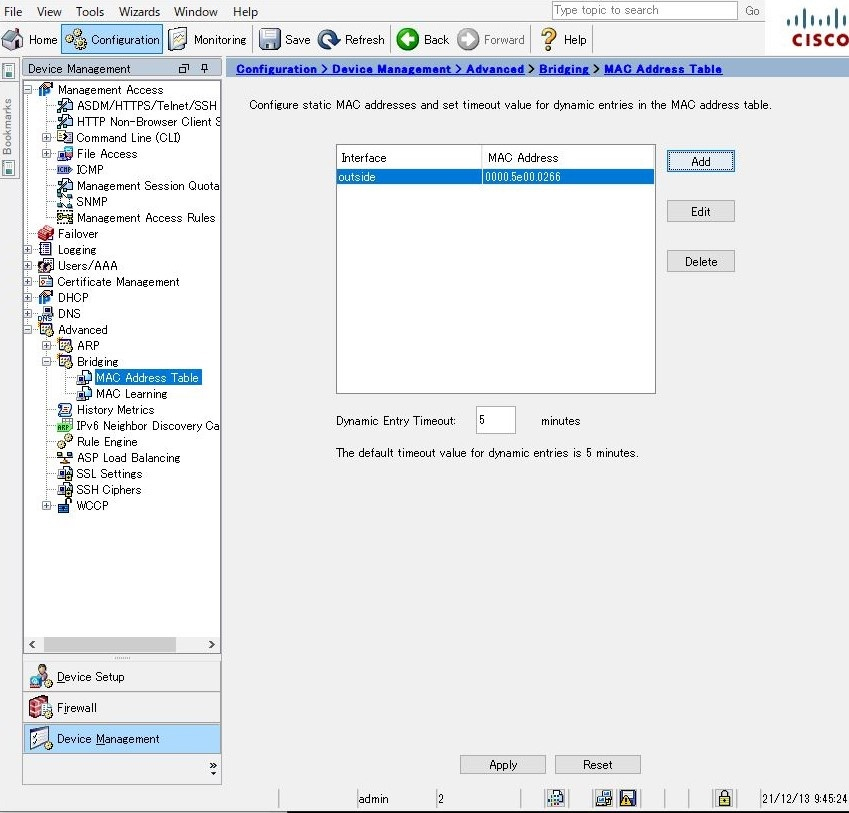This screenshot has width=849, height=813.
Task: Go back with the green Back arrow
Action: 408,40
